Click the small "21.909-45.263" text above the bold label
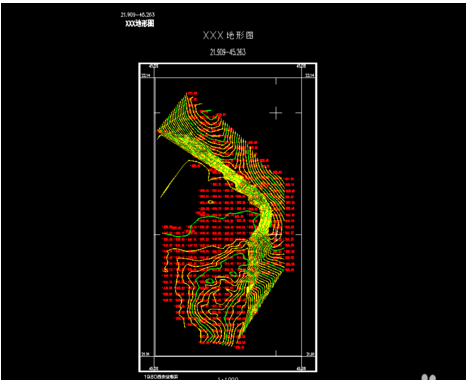Viewport: 466px width, 380px height. click(x=138, y=15)
